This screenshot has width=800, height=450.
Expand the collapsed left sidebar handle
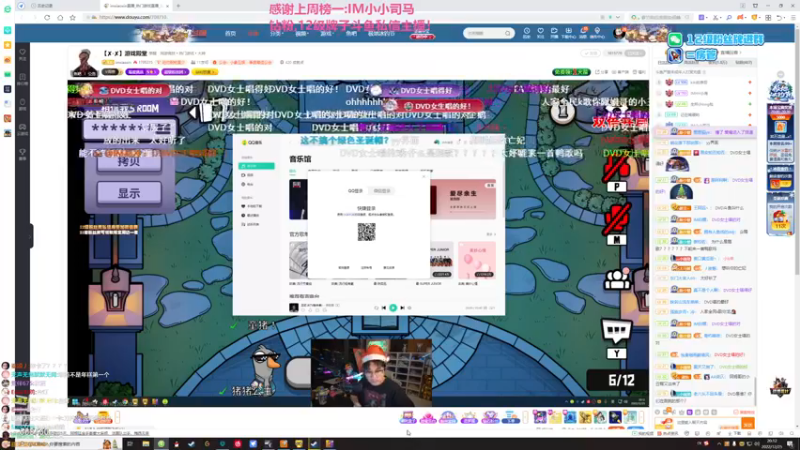[31, 236]
